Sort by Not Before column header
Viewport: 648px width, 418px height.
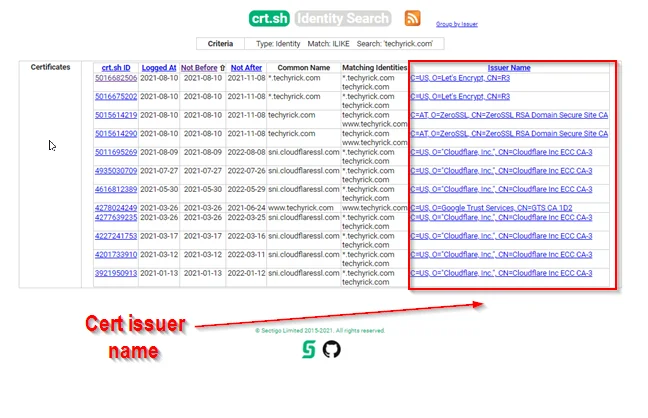[x=199, y=68]
